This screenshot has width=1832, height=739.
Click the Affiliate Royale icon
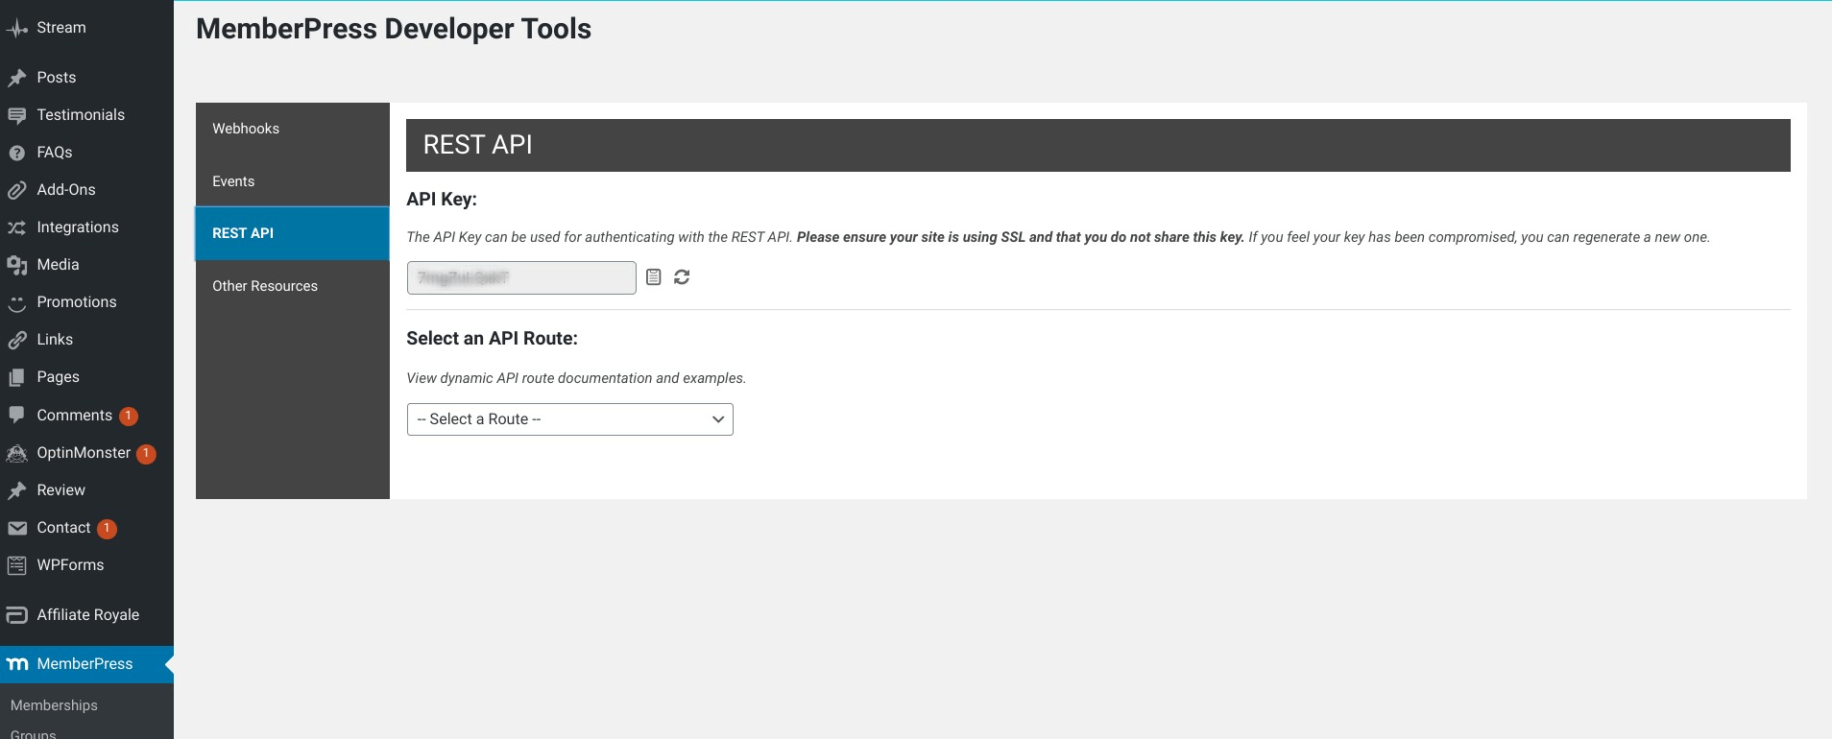click(x=17, y=615)
